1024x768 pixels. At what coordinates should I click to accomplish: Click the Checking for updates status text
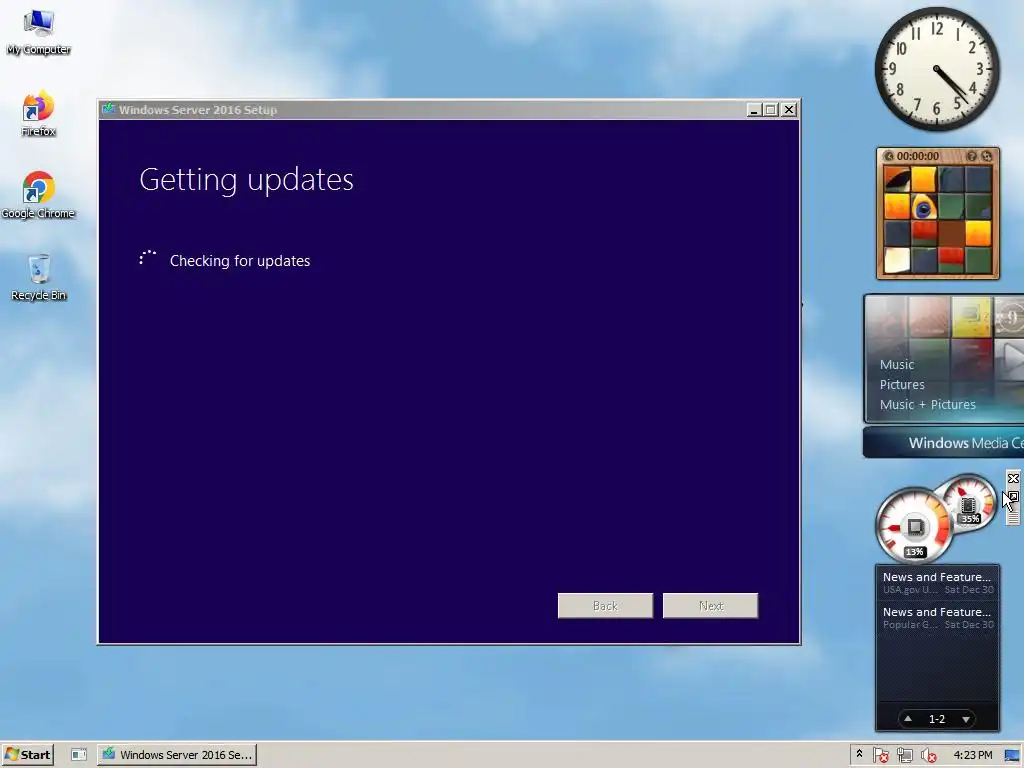[x=240, y=261]
